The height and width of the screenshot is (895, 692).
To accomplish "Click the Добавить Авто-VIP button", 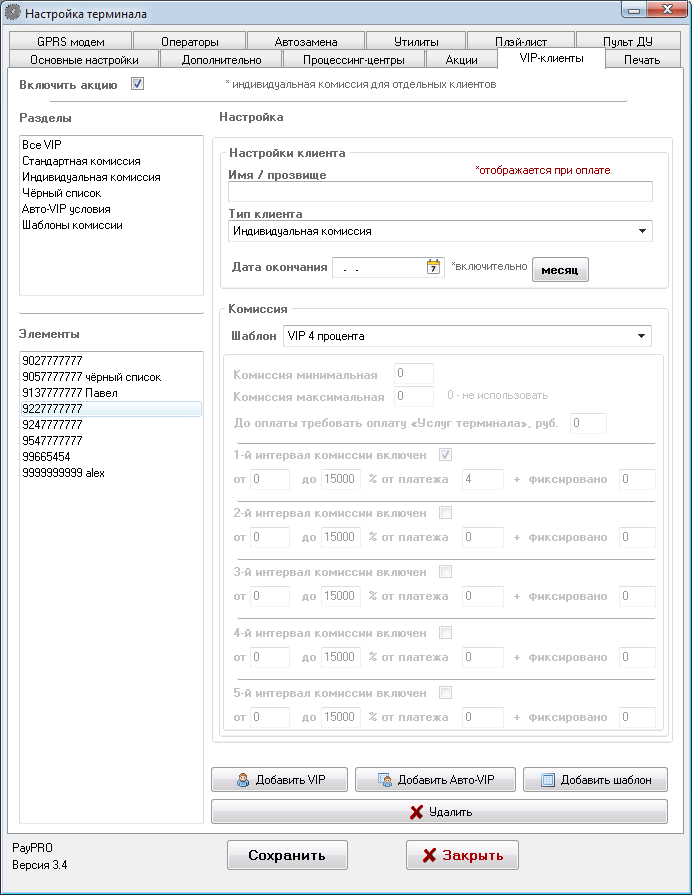I will tap(435, 780).
